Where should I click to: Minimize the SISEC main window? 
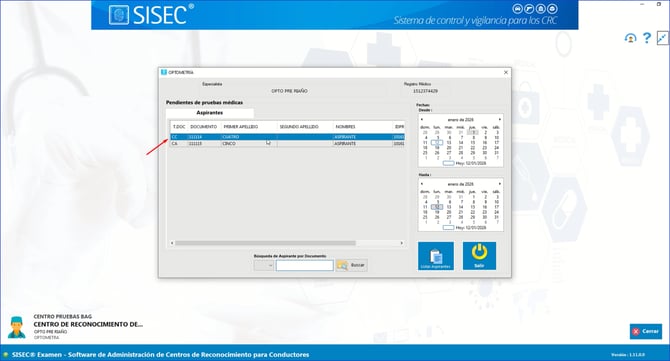point(642,4)
